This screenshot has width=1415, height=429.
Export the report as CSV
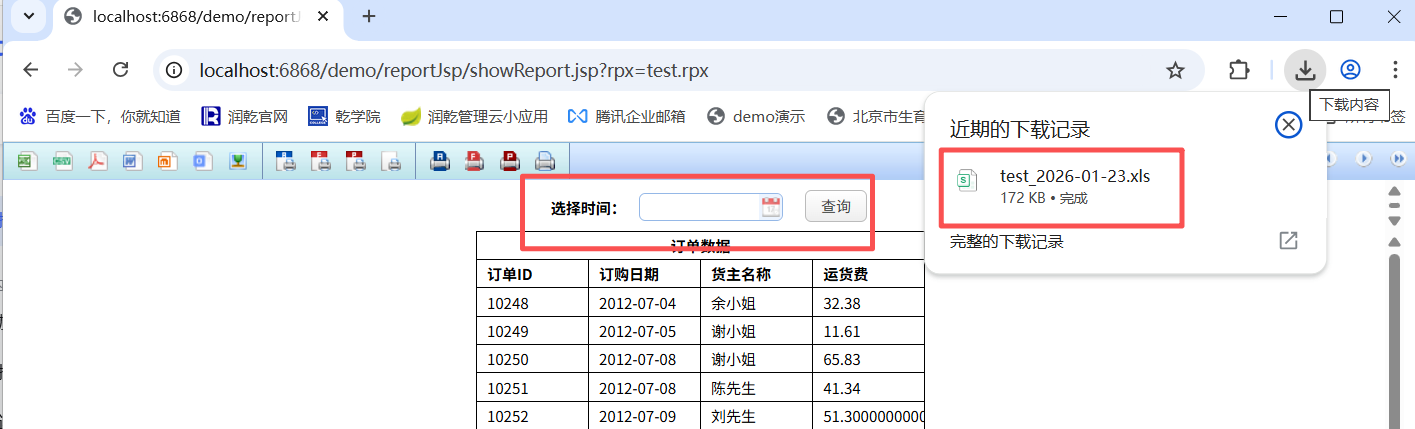click(63, 160)
